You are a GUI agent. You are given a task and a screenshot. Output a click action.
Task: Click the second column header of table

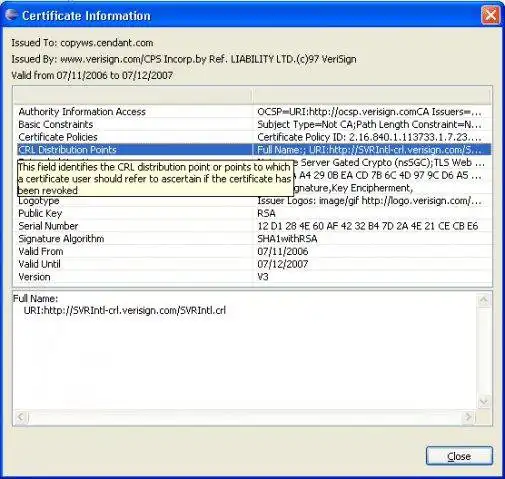372,96
